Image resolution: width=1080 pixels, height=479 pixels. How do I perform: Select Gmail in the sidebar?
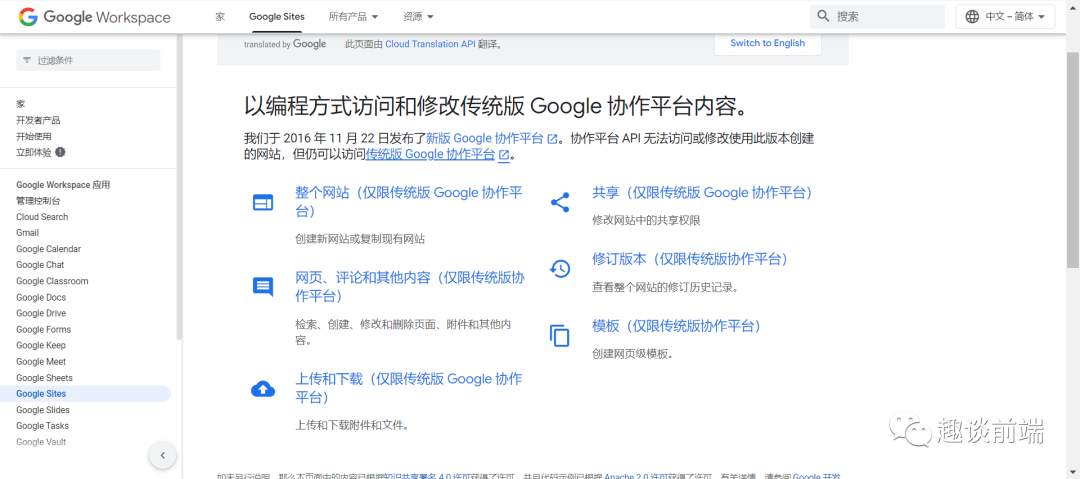(x=28, y=233)
